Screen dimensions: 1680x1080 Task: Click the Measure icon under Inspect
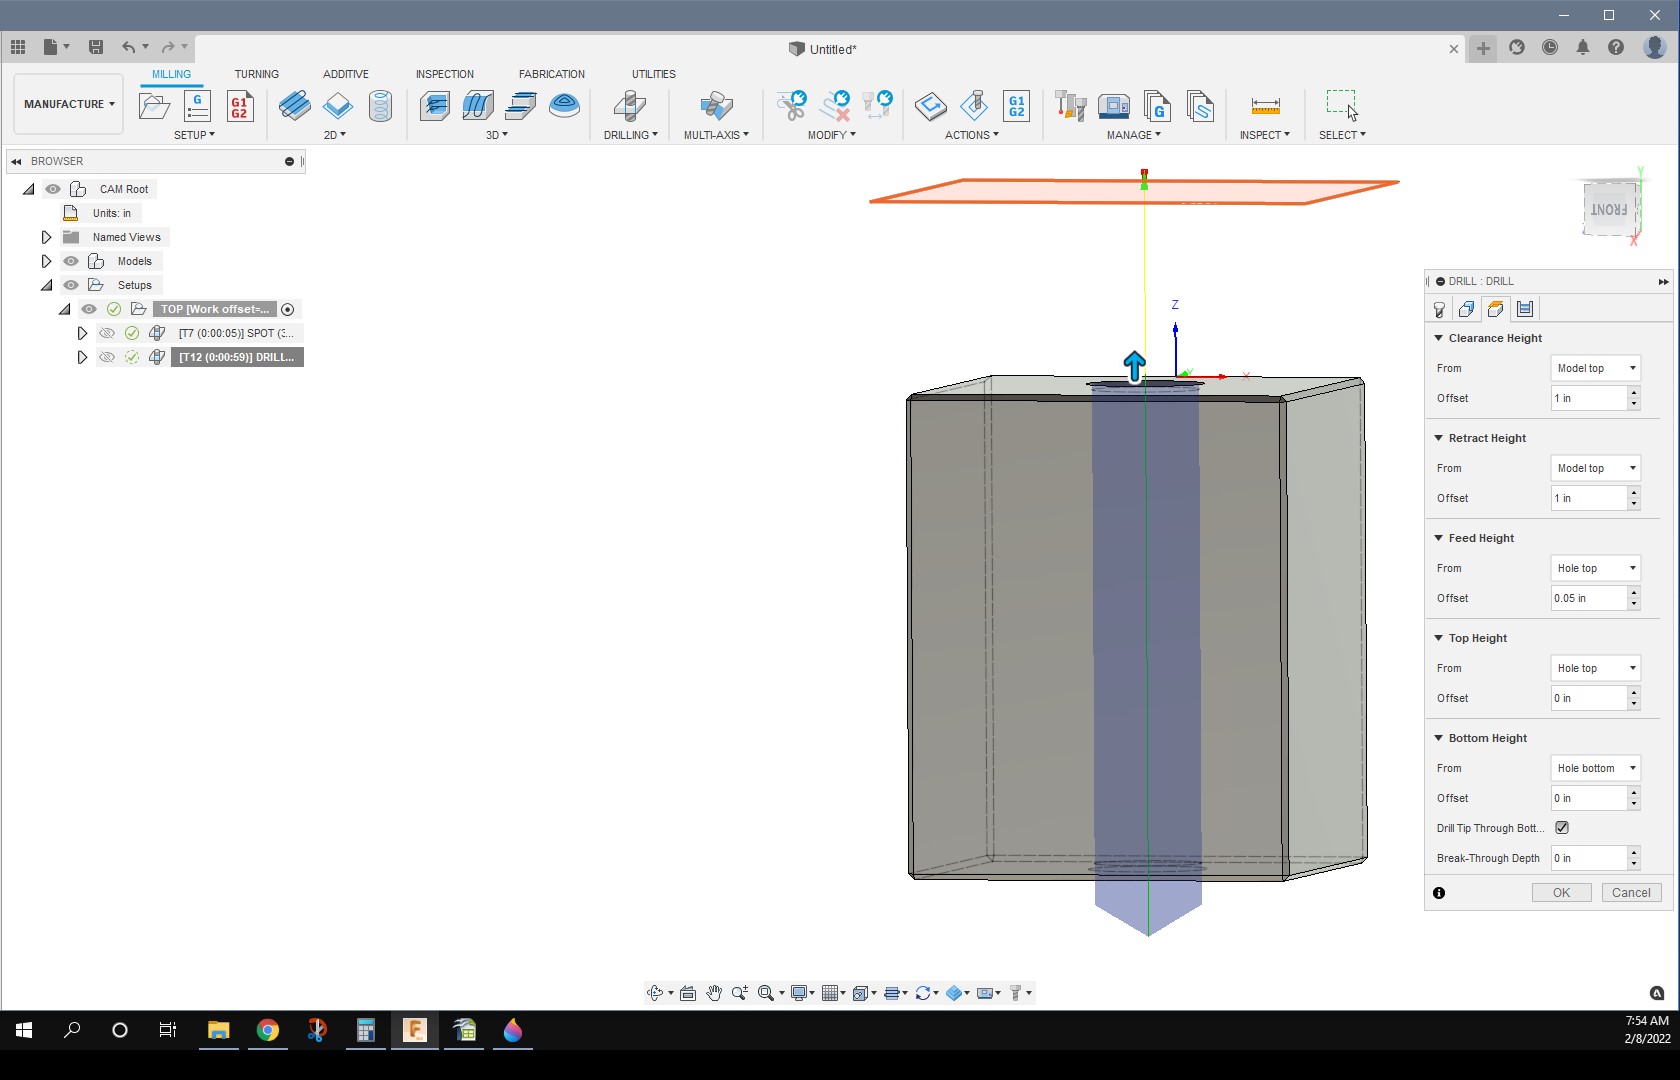pyautogui.click(x=1265, y=106)
